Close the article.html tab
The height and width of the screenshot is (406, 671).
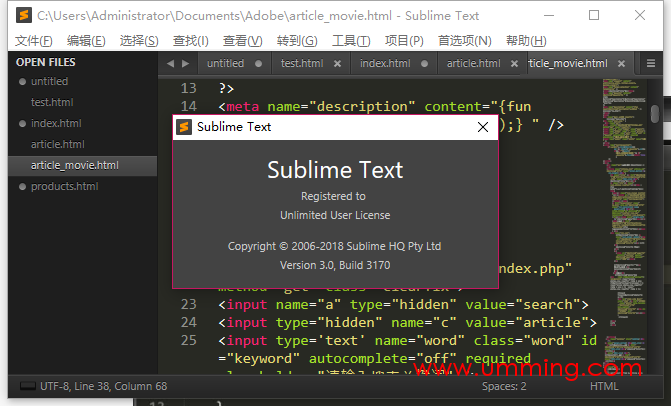tap(514, 64)
